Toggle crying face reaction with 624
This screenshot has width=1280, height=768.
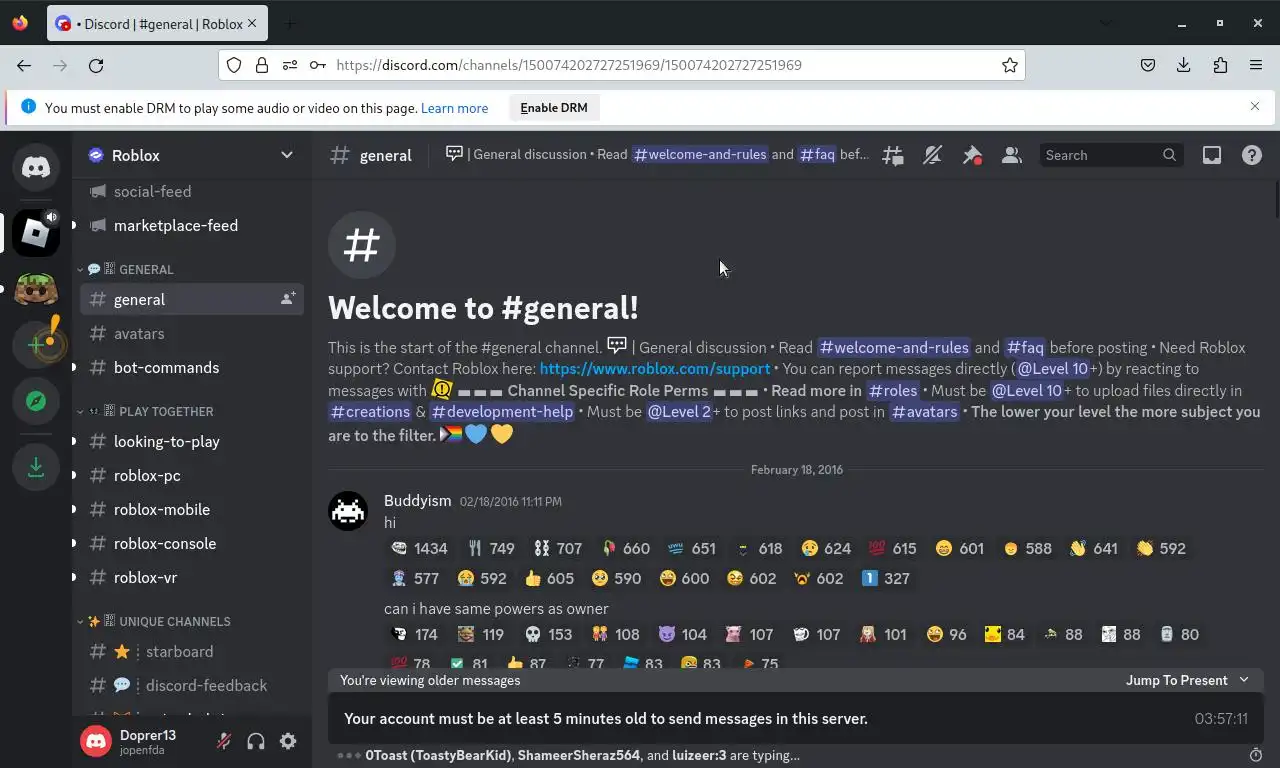pyautogui.click(x=825, y=548)
